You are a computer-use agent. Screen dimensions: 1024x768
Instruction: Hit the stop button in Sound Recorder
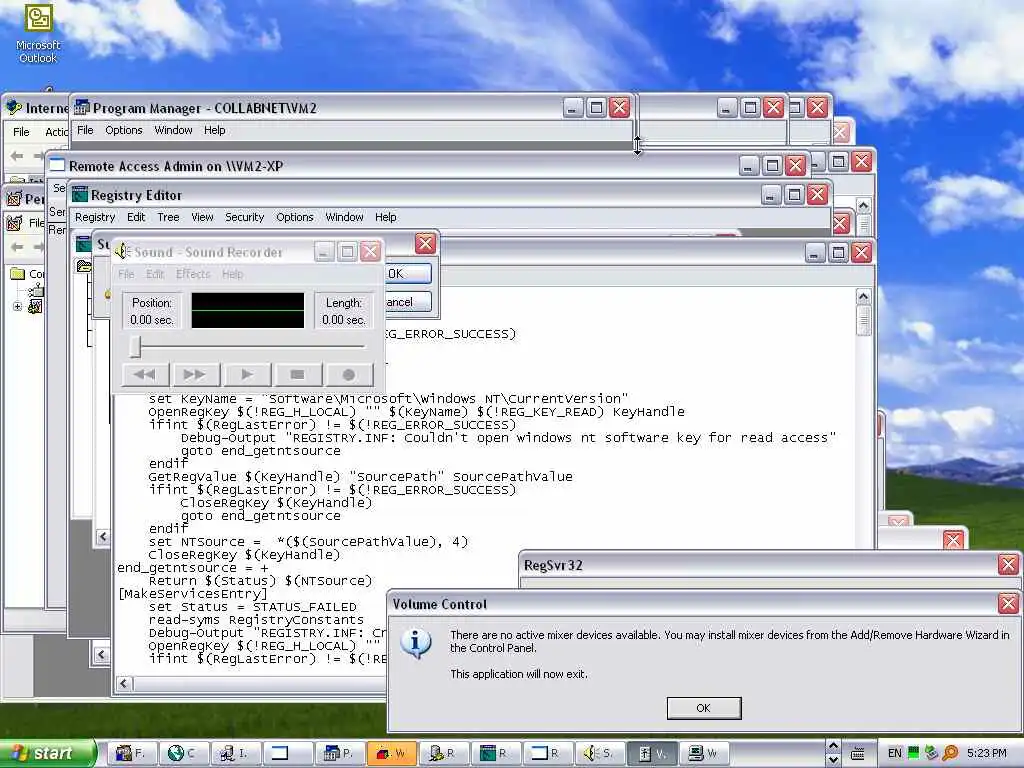coord(297,374)
